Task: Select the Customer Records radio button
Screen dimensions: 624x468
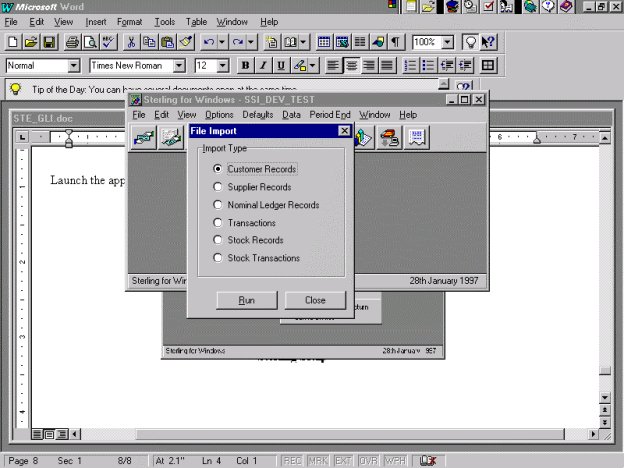Action: tap(217, 169)
